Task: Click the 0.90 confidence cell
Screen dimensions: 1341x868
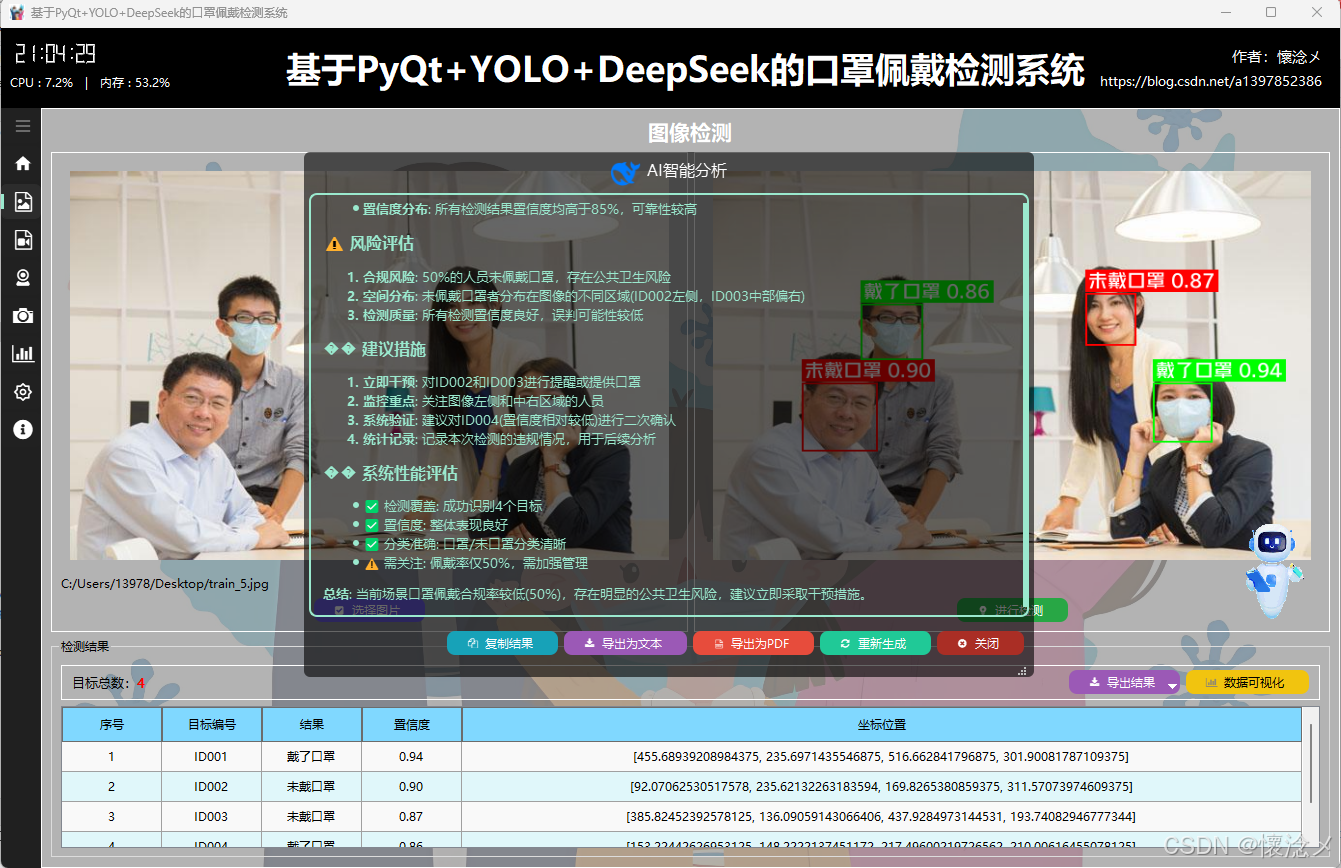Action: coord(412,787)
